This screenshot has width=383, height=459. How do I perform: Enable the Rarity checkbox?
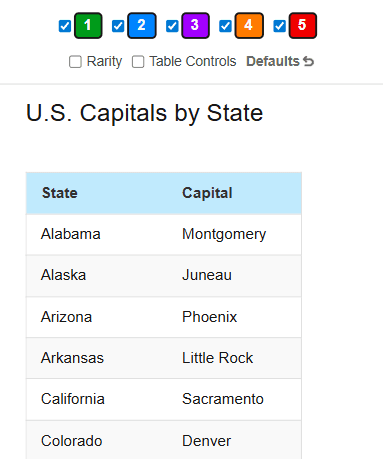(x=75, y=62)
